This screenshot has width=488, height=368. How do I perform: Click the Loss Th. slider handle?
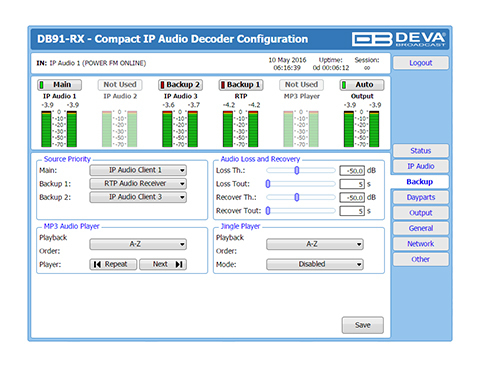click(297, 170)
